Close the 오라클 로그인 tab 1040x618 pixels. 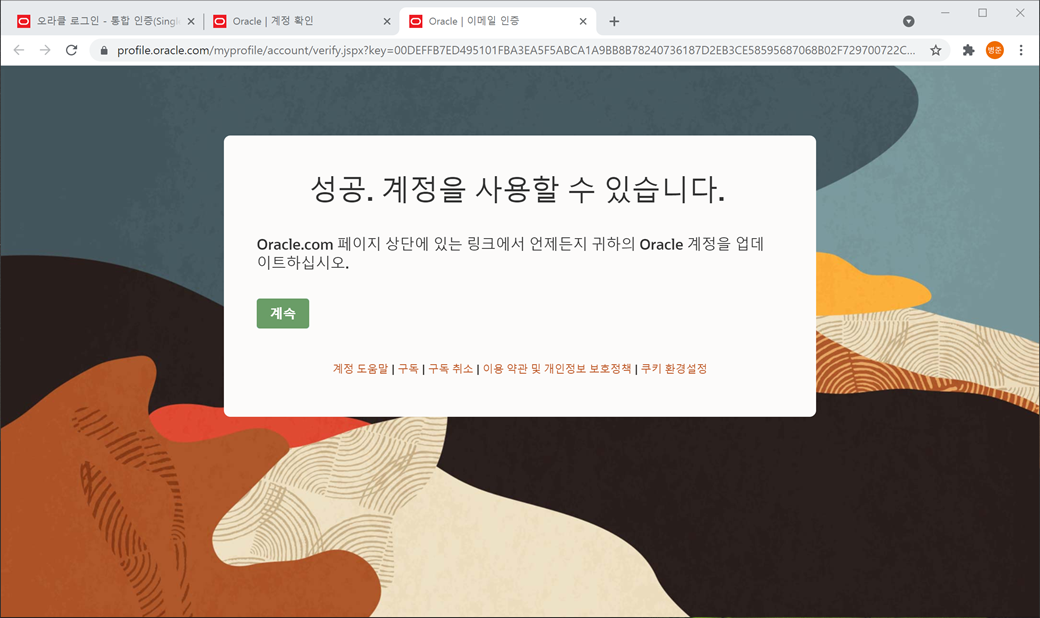191,21
